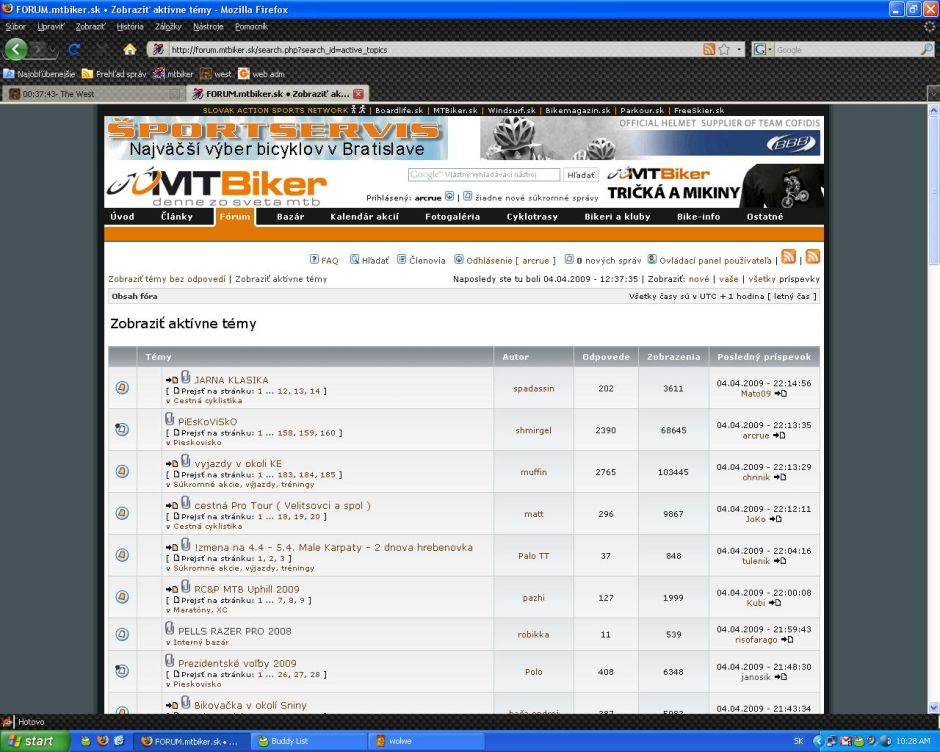Switch to the Bazár navigation tab

tap(290, 216)
